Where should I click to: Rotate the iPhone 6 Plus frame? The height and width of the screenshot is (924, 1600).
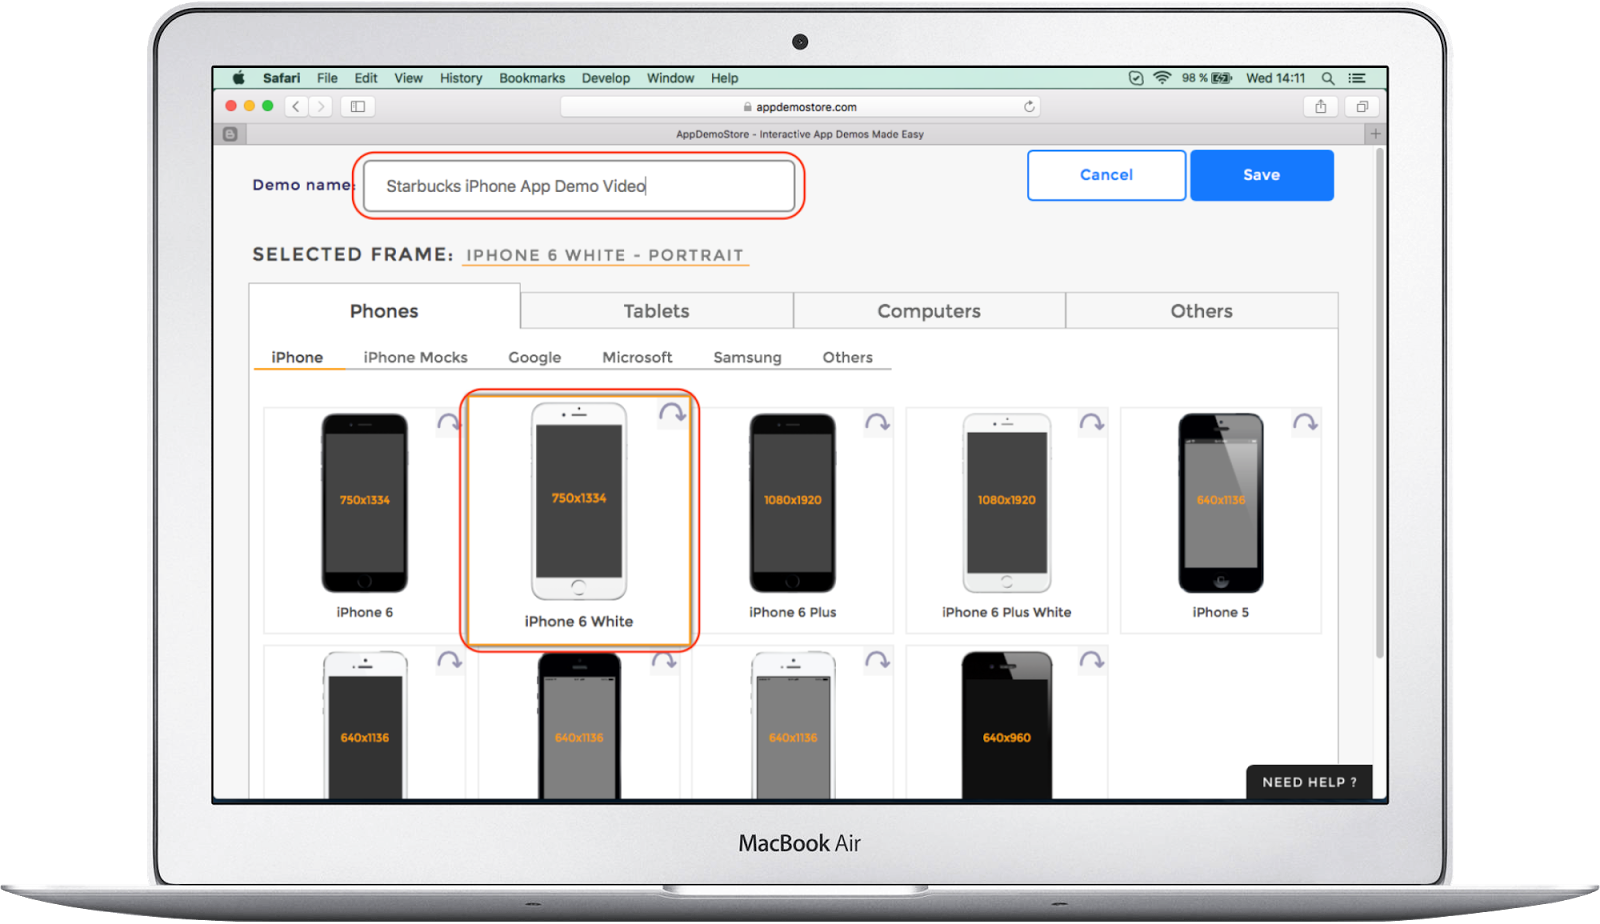[877, 423]
